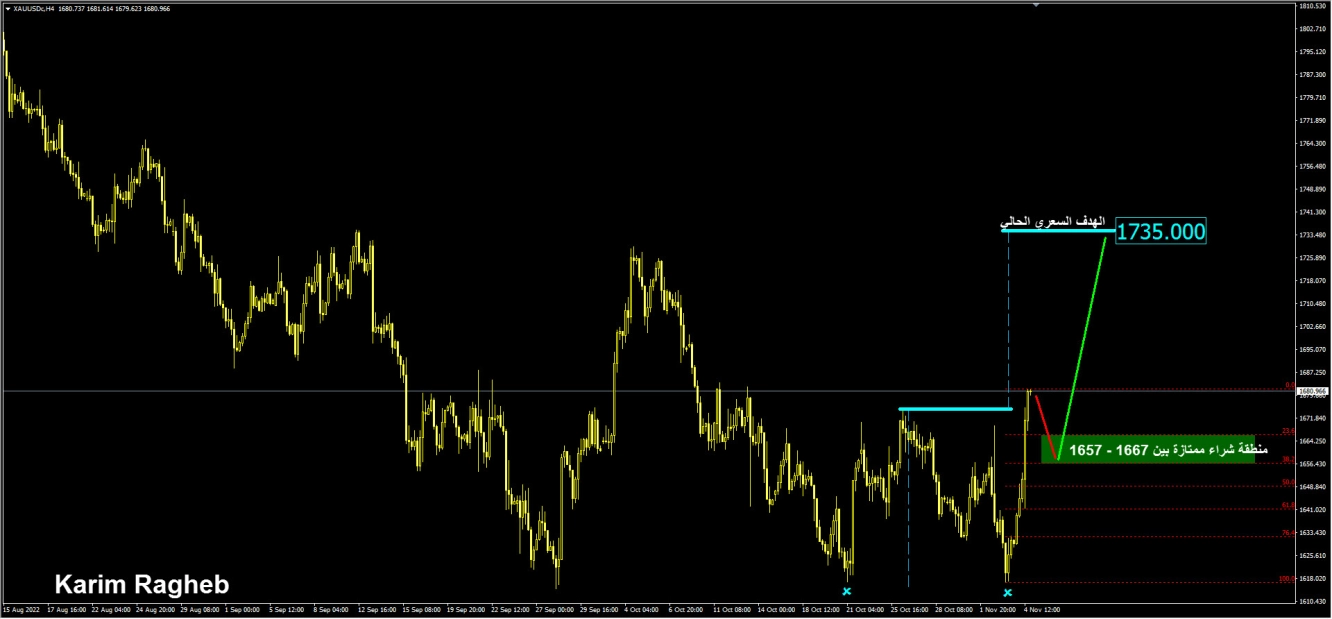The image size is (1332, 619).
Task: Click the Fibonacci 61.8 retracement label
Action: [x=1285, y=506]
